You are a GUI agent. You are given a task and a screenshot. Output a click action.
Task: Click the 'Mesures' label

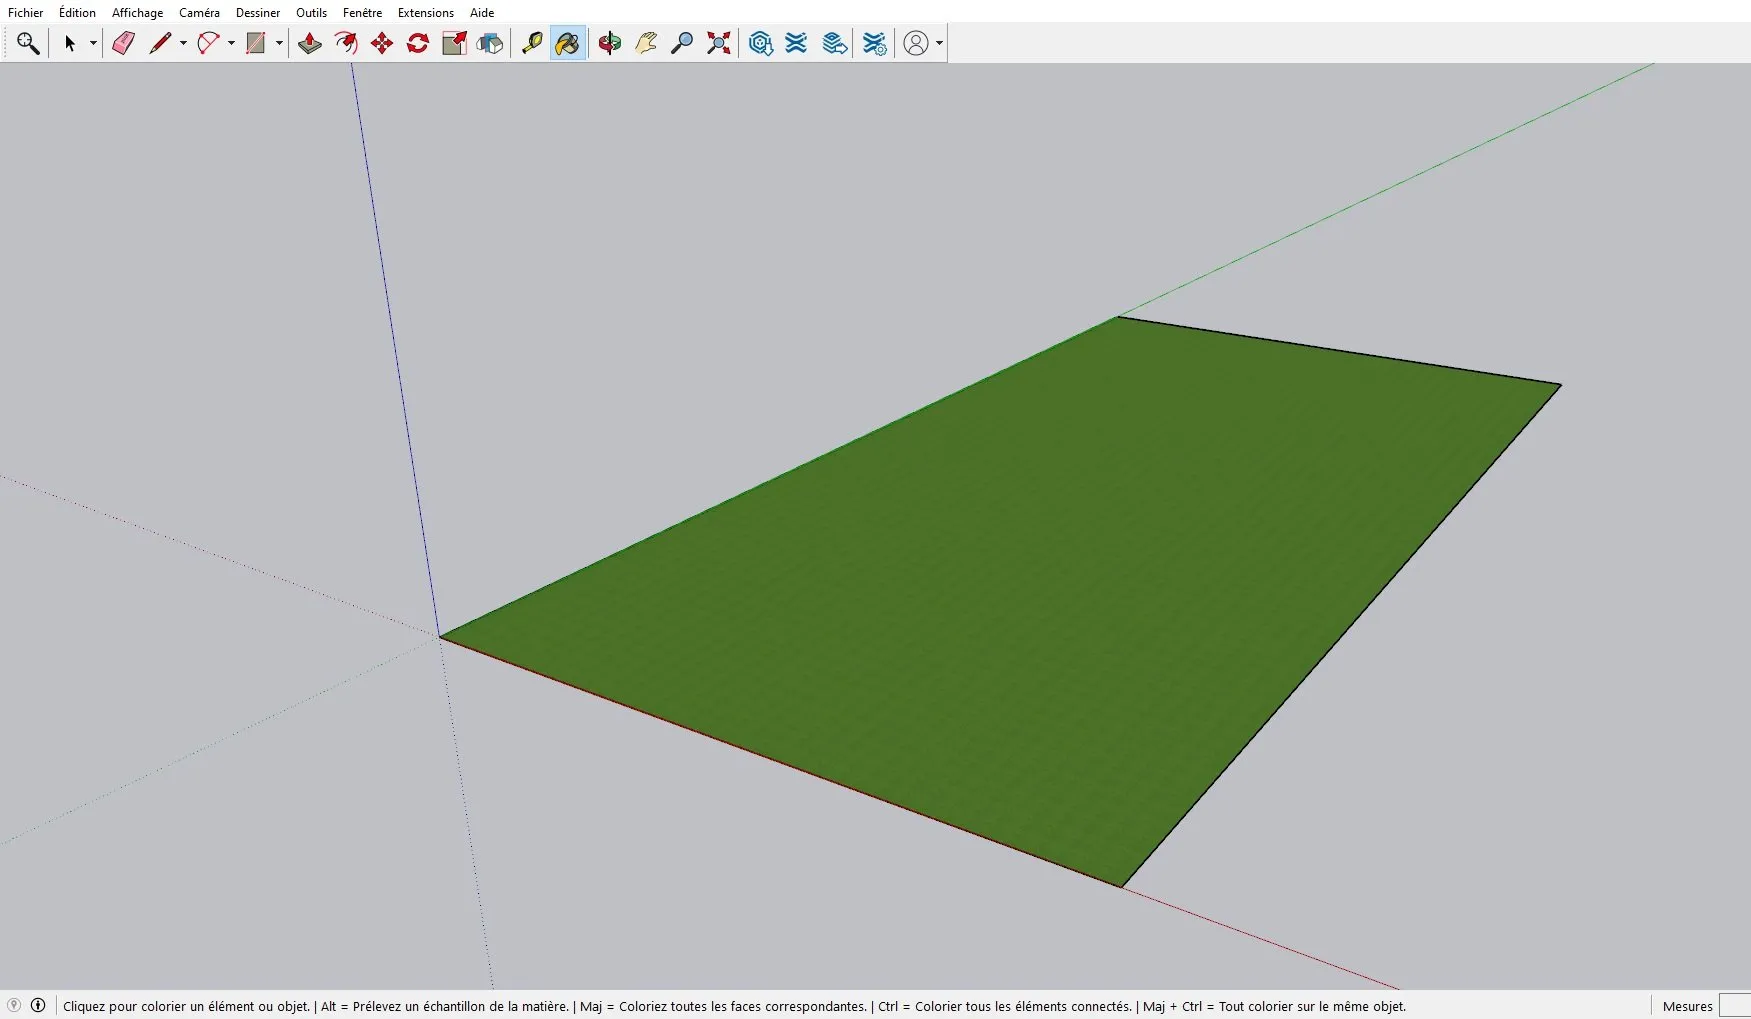point(1688,1007)
